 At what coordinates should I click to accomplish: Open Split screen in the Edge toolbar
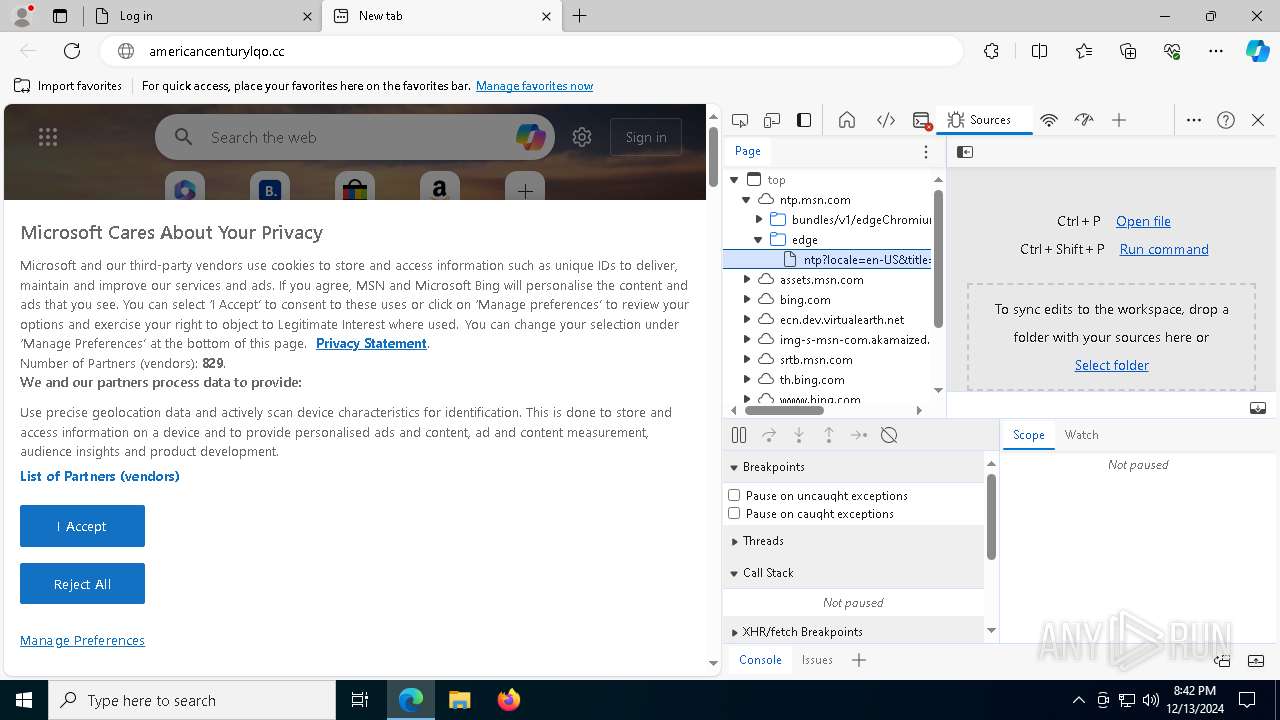pos(1039,51)
